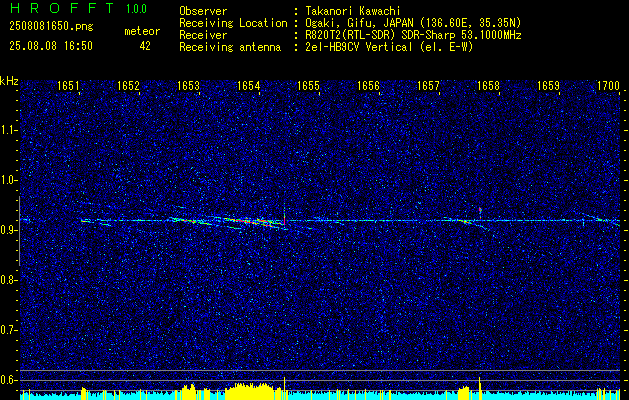Click the 1.1 kHz frequency label

click(8, 130)
